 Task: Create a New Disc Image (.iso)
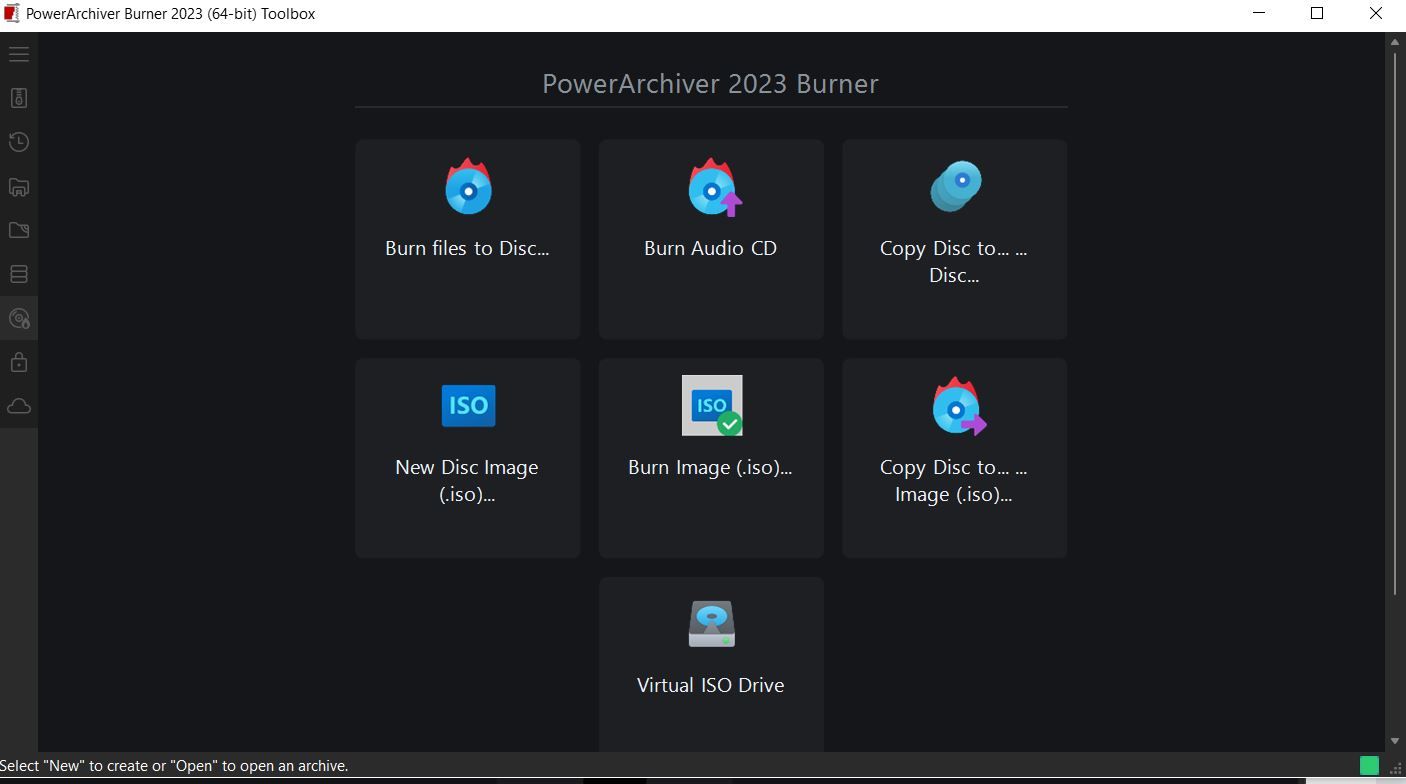point(467,458)
